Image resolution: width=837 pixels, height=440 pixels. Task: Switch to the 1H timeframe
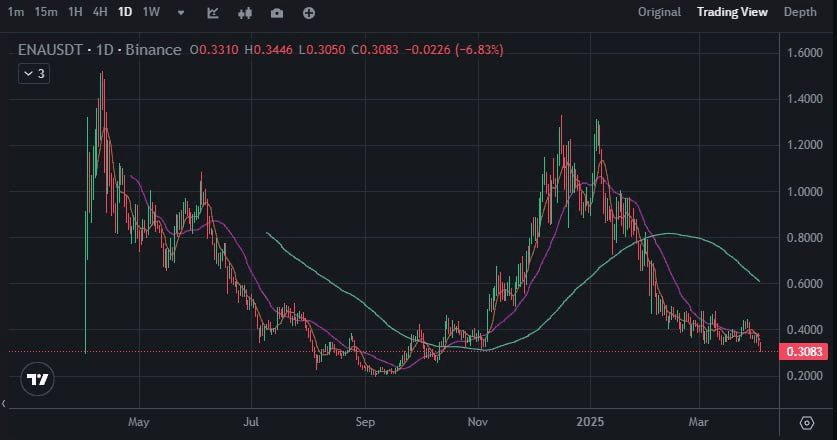pos(75,12)
